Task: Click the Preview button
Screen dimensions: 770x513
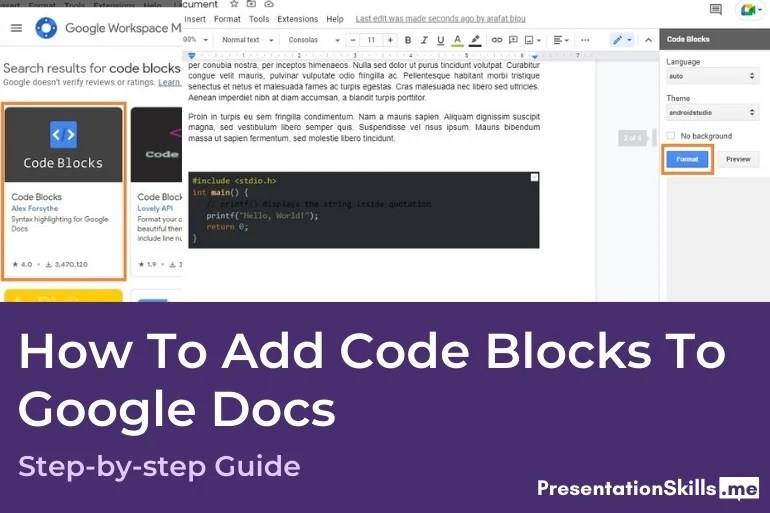Action: pyautogui.click(x=738, y=159)
